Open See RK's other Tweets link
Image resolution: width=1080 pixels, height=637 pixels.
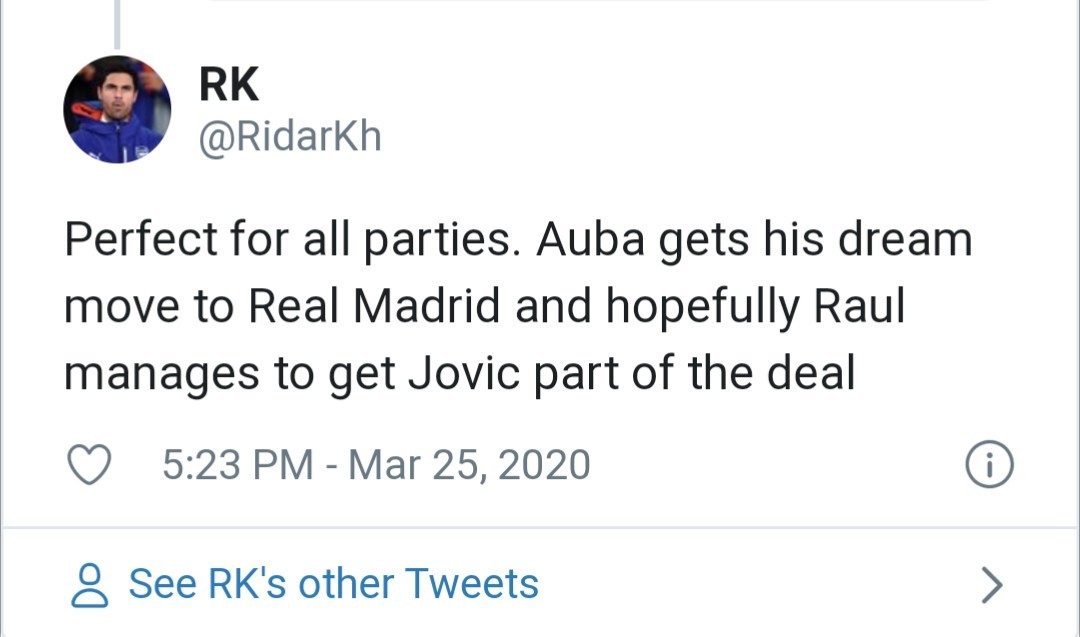334,583
